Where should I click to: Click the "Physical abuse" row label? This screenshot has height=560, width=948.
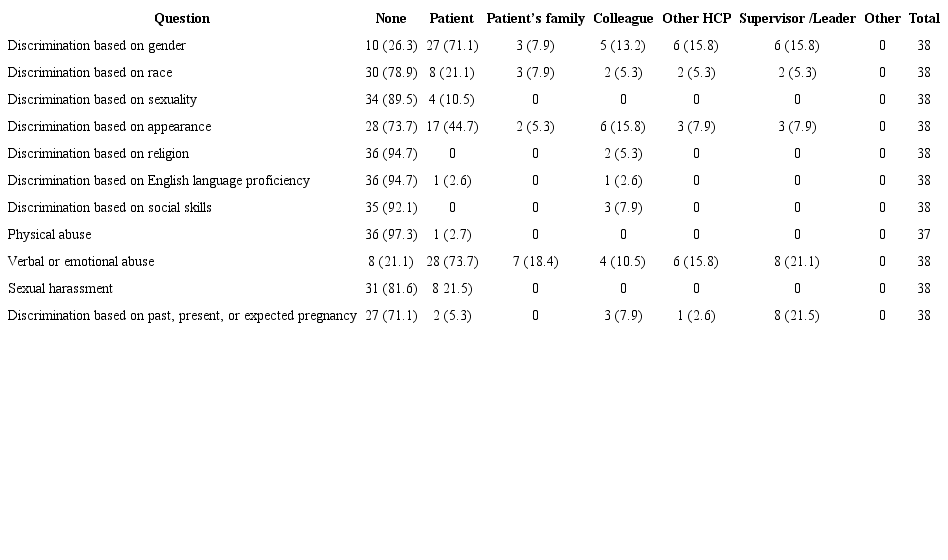coord(49,235)
